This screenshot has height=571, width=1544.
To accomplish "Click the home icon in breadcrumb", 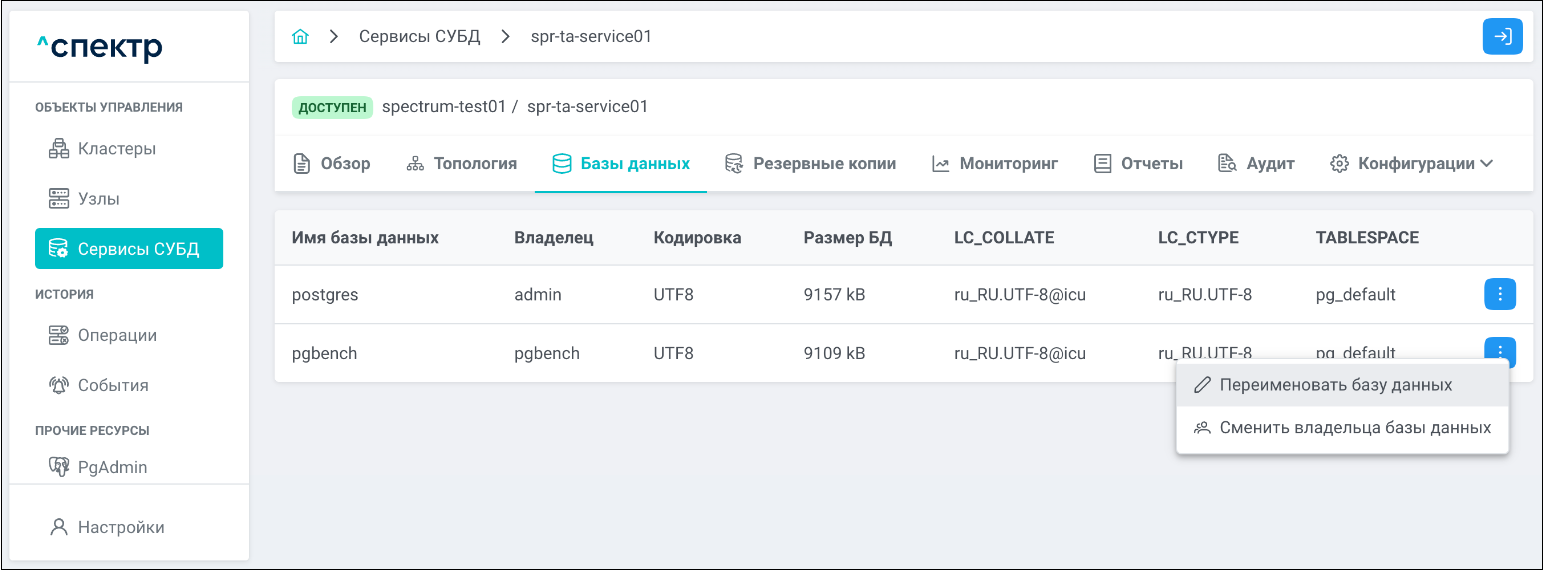I will coord(300,37).
